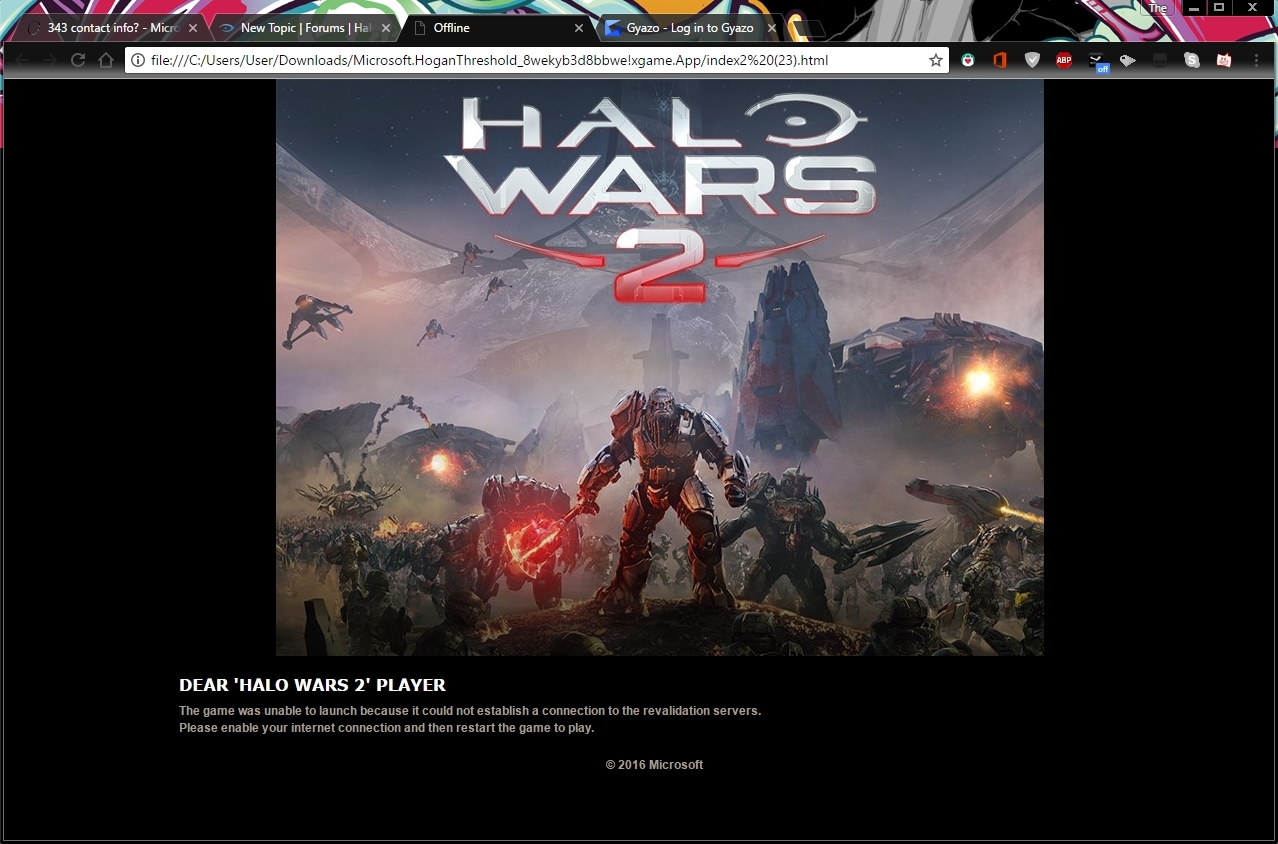Open the Chrome three-dot menu

(1256, 60)
